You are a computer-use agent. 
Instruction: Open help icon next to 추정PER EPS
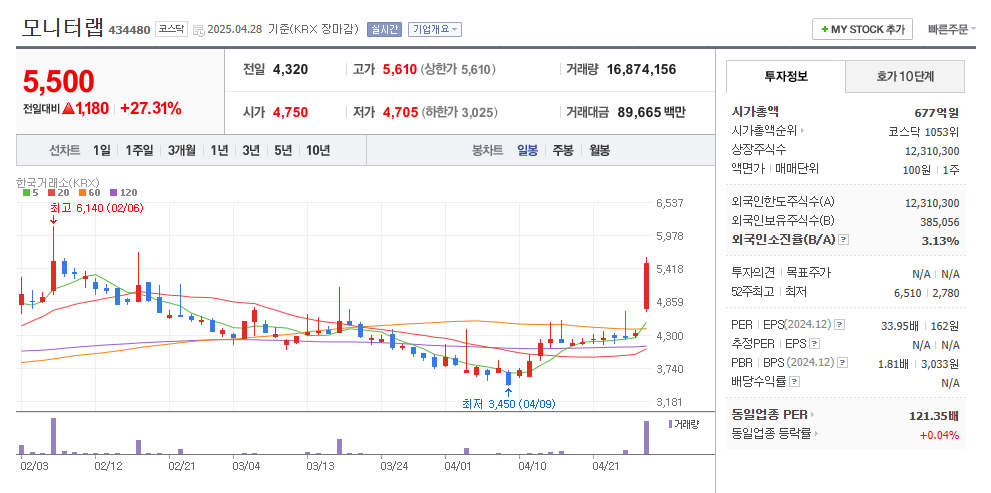[x=815, y=344]
